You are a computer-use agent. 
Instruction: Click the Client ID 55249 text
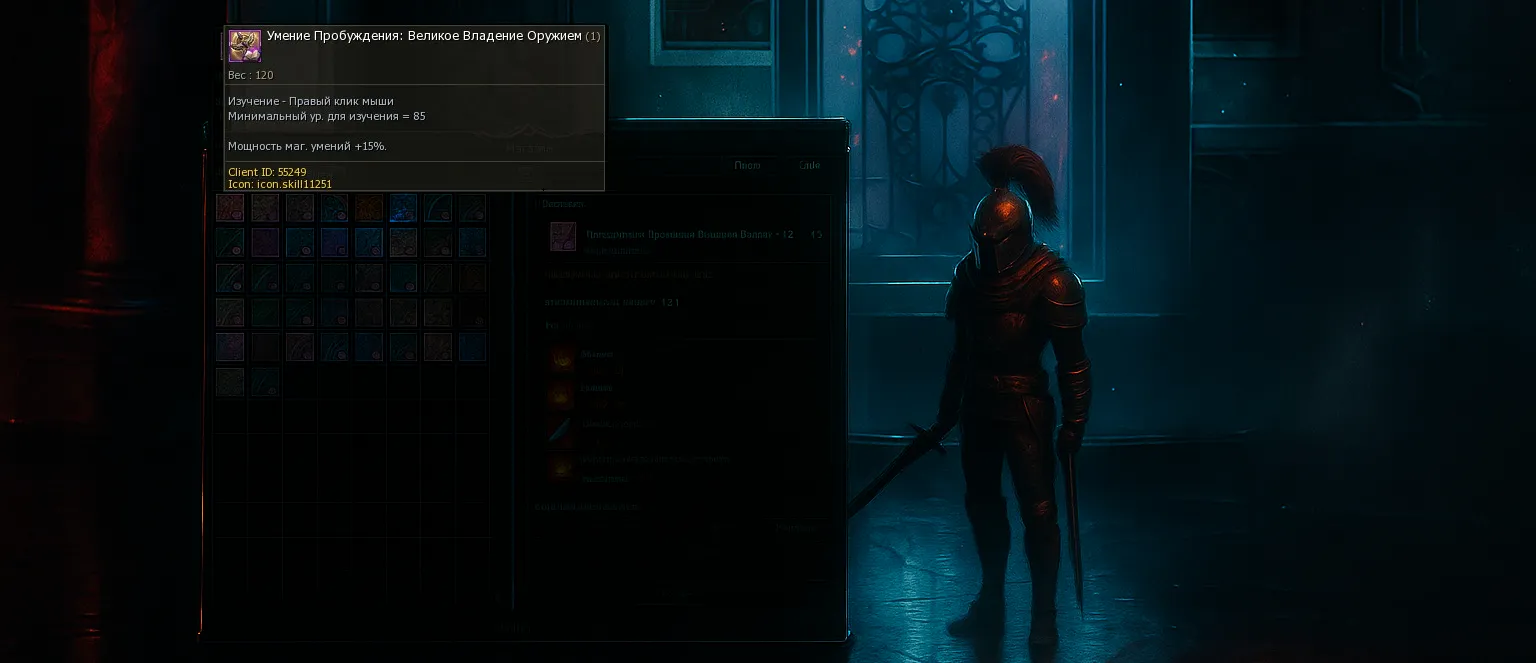tap(267, 172)
